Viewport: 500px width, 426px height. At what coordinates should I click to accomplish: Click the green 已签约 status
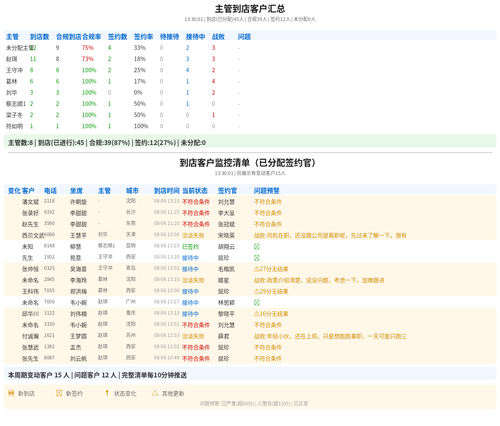click(x=190, y=247)
